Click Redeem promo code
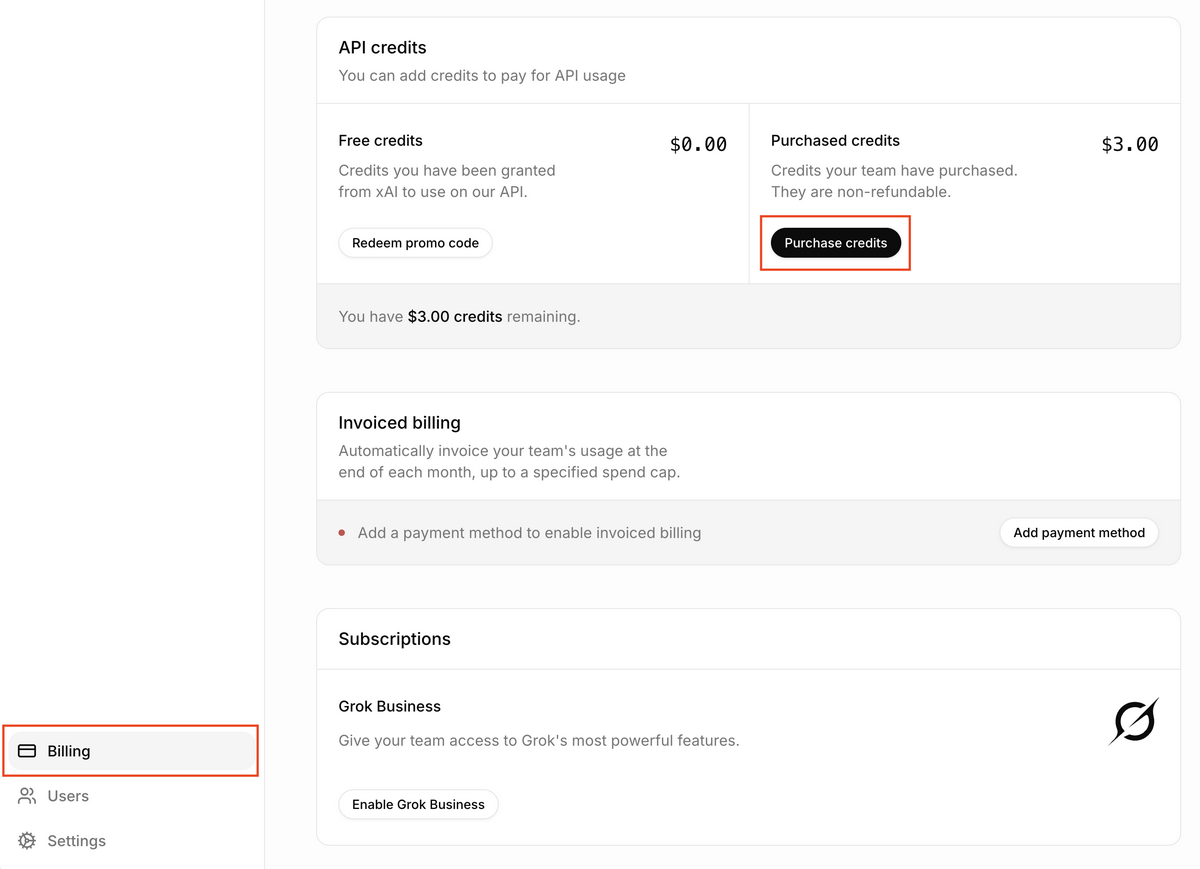Viewport: 1200px width, 869px height. (x=415, y=243)
